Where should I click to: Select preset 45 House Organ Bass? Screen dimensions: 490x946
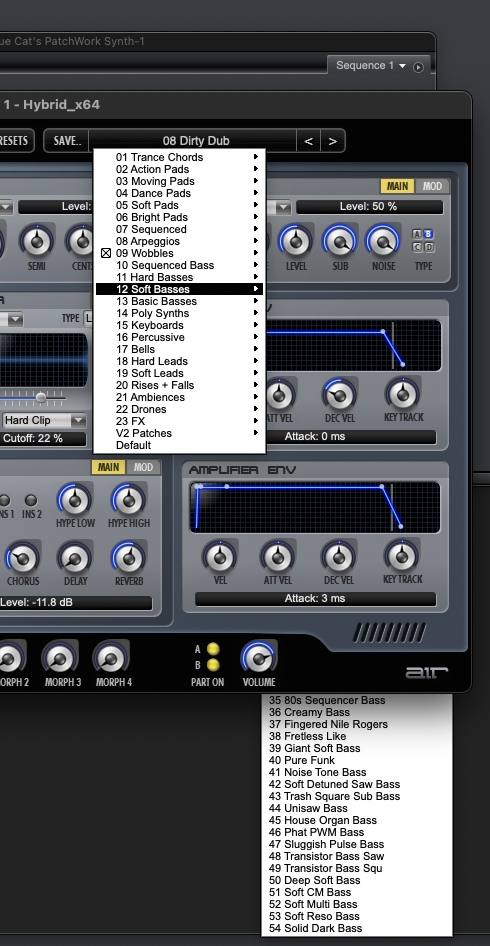(x=357, y=820)
